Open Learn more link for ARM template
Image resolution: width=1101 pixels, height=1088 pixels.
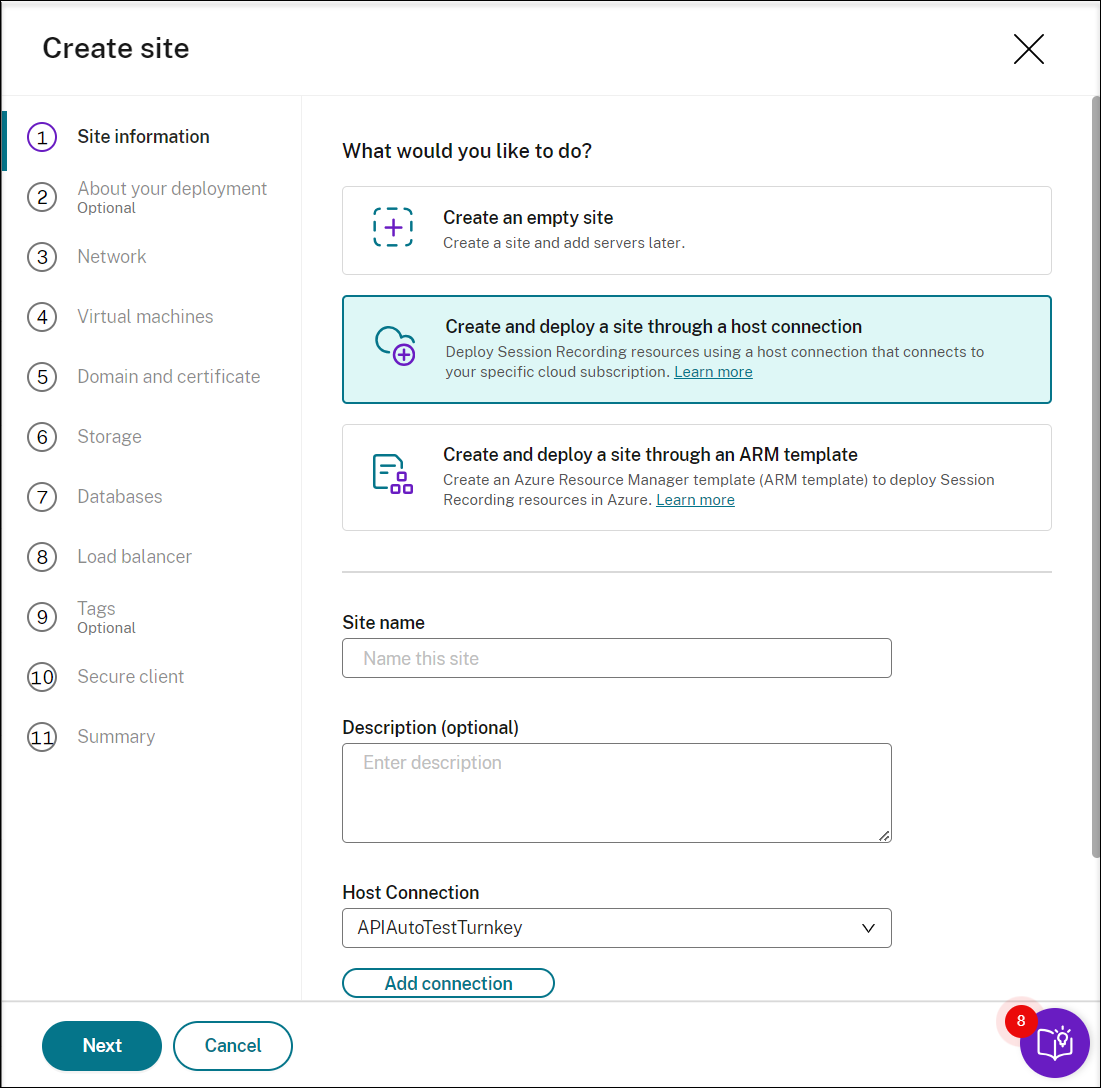pyautogui.click(x=695, y=500)
